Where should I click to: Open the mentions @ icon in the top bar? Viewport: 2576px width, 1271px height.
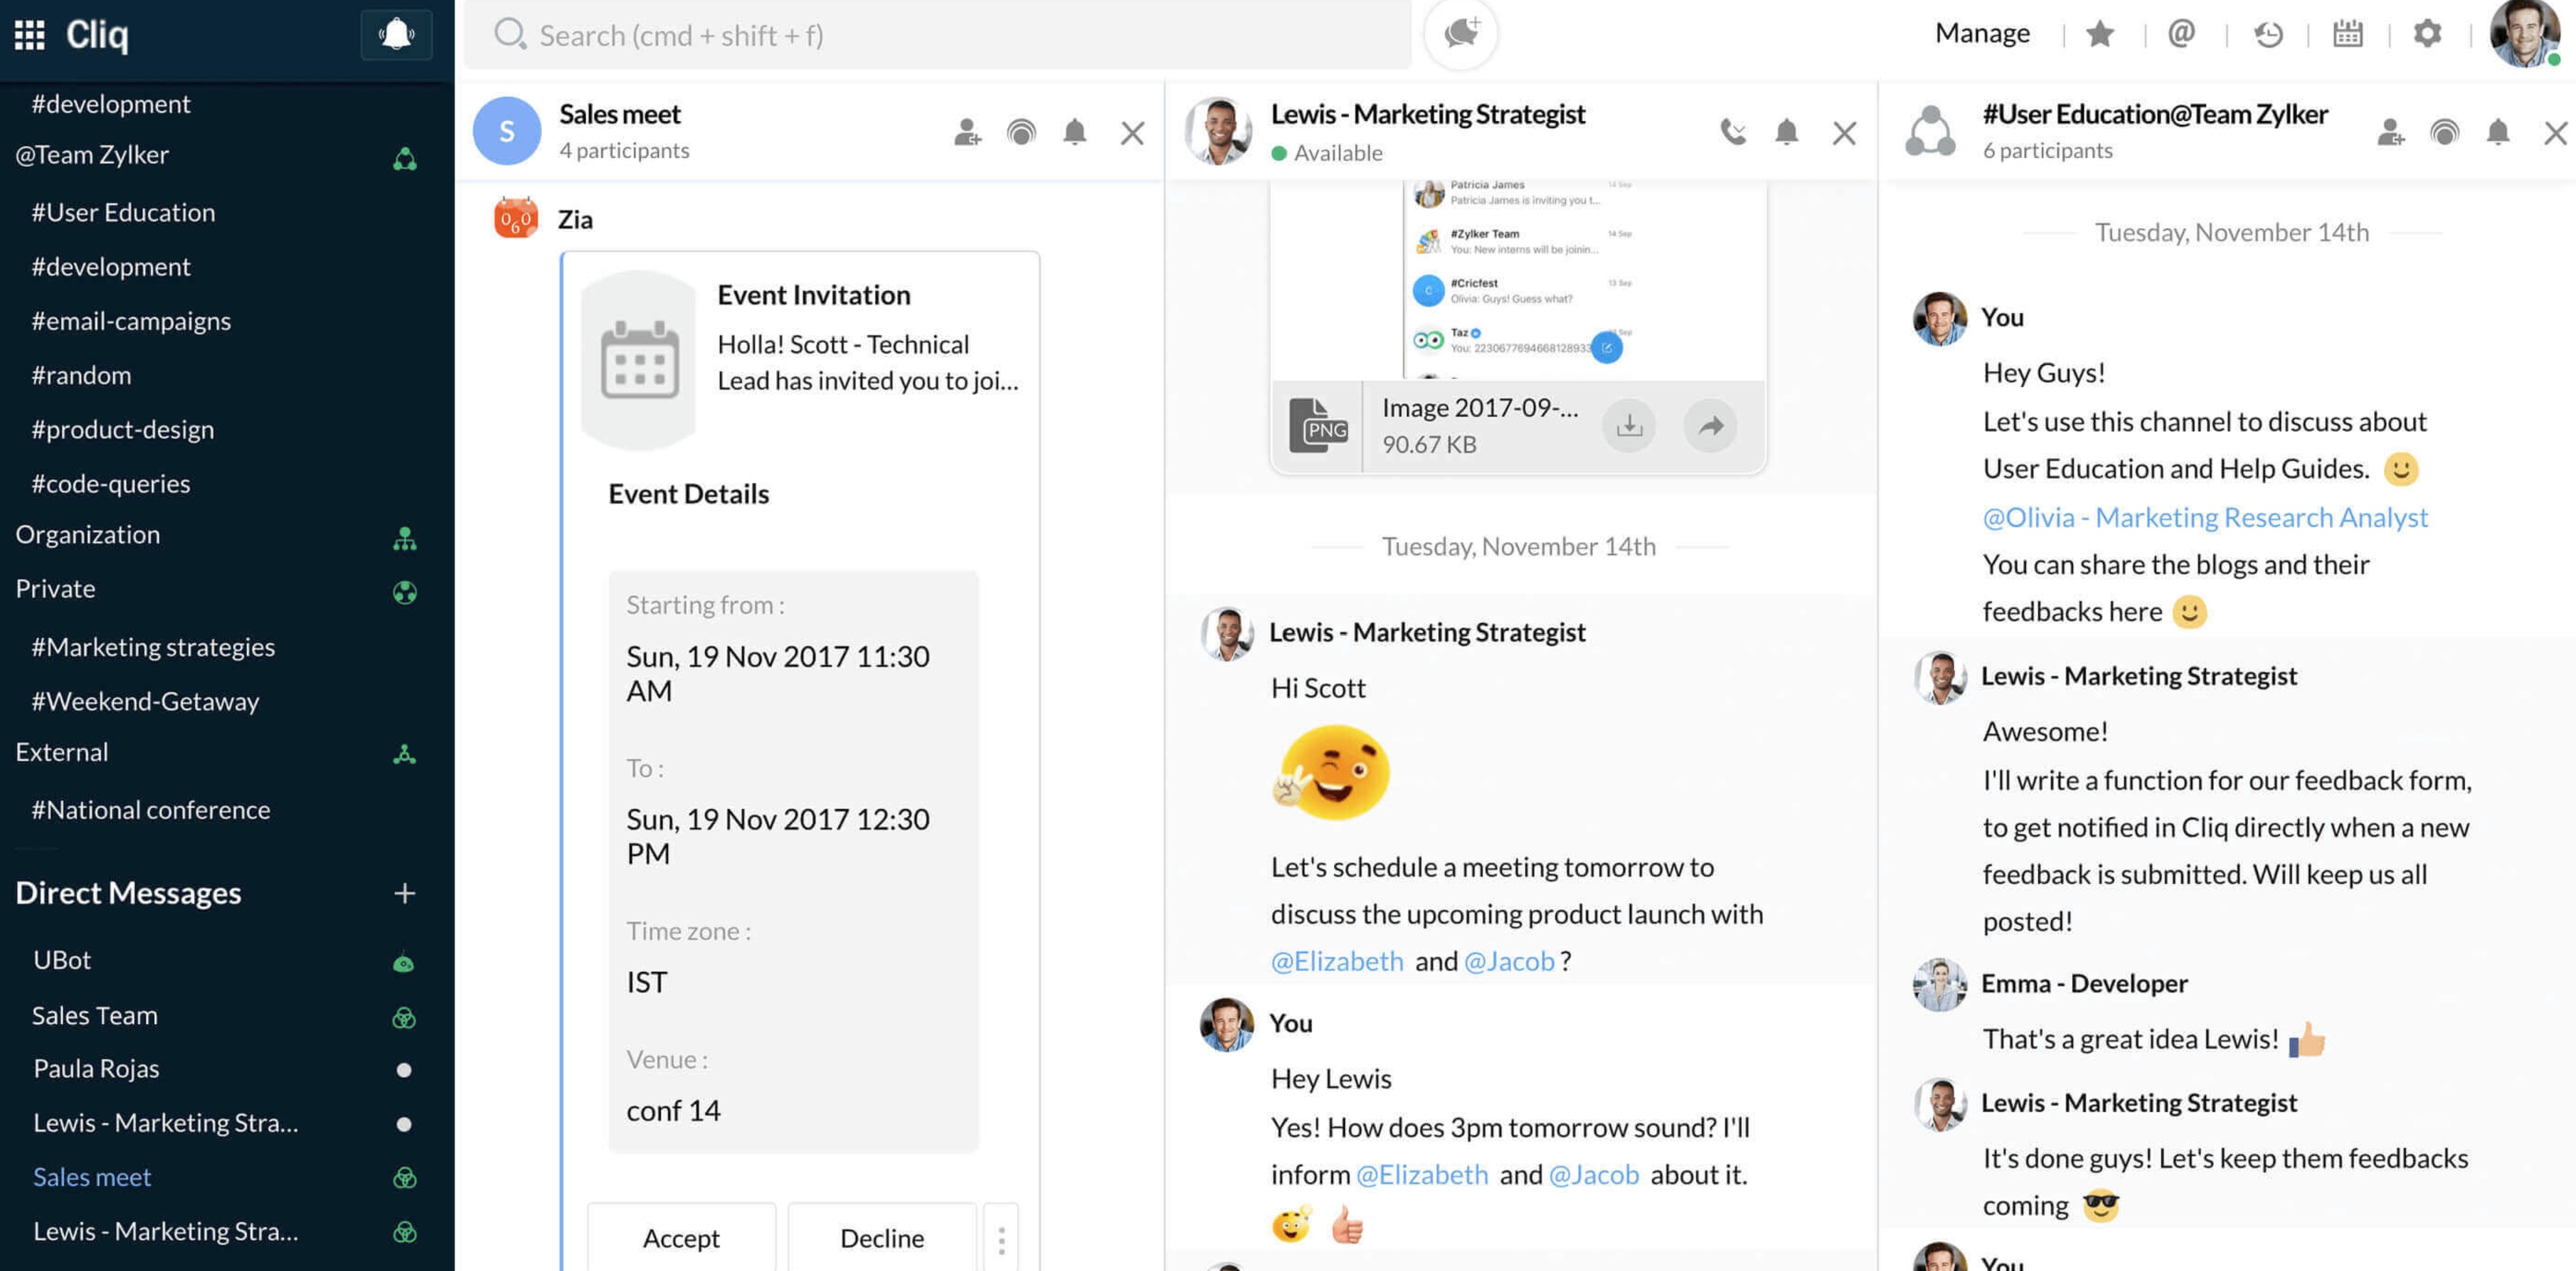click(x=2180, y=34)
